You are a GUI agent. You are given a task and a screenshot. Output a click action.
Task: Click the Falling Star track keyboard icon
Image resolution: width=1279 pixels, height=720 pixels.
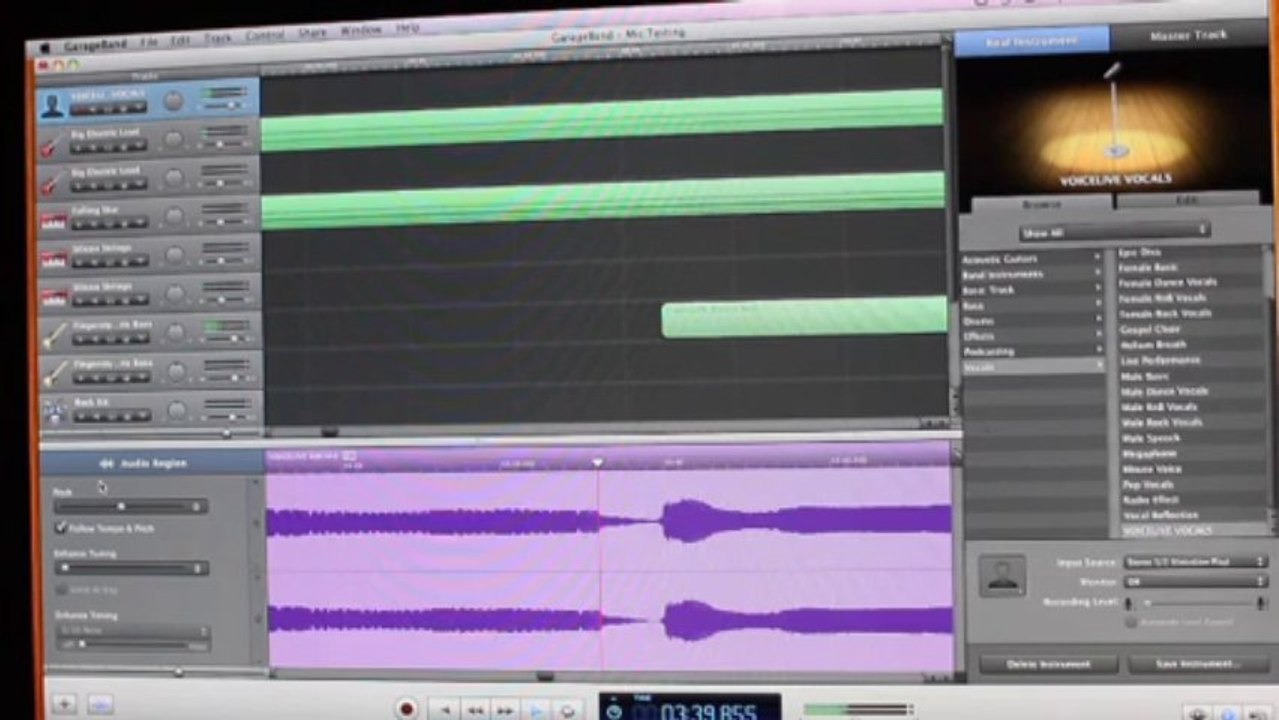click(x=52, y=219)
